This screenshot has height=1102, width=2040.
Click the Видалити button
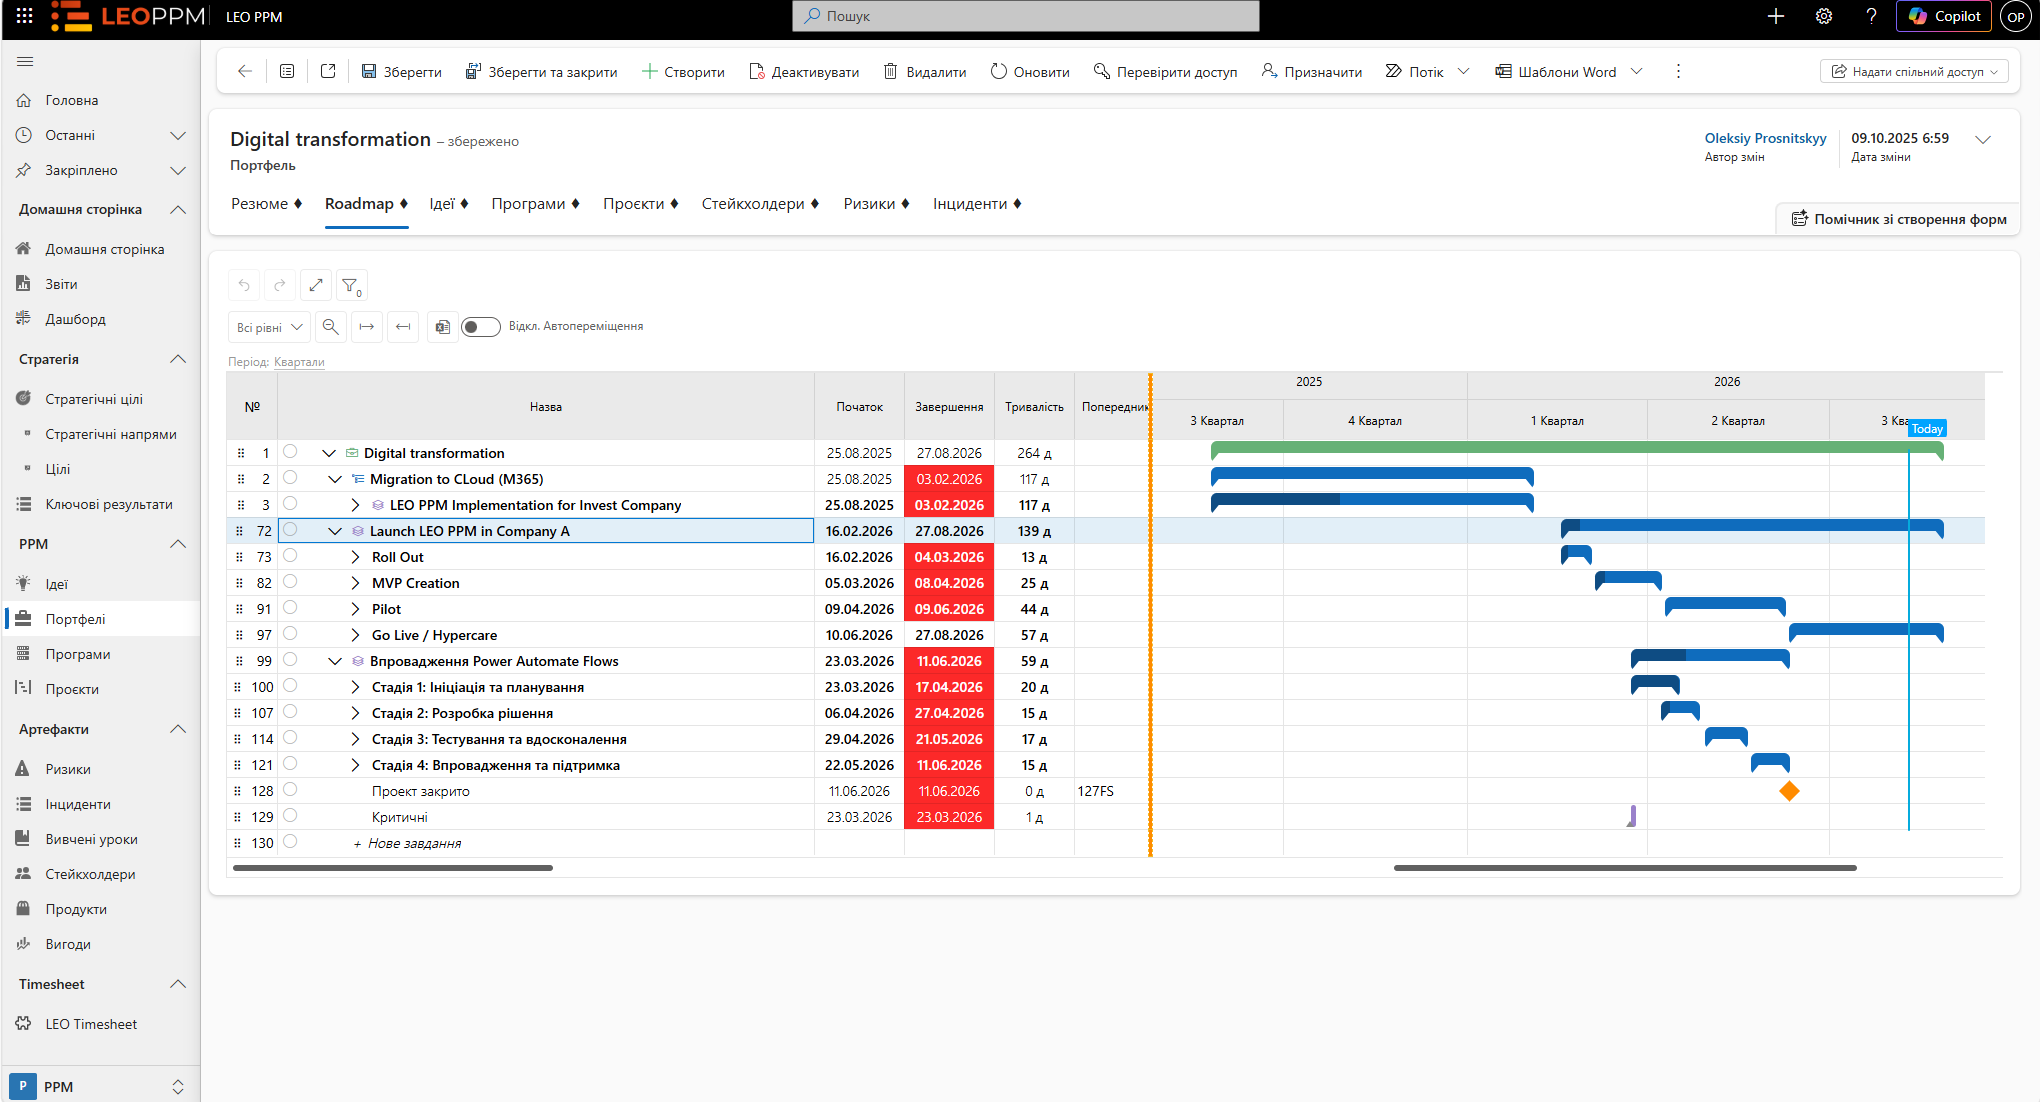925,72
